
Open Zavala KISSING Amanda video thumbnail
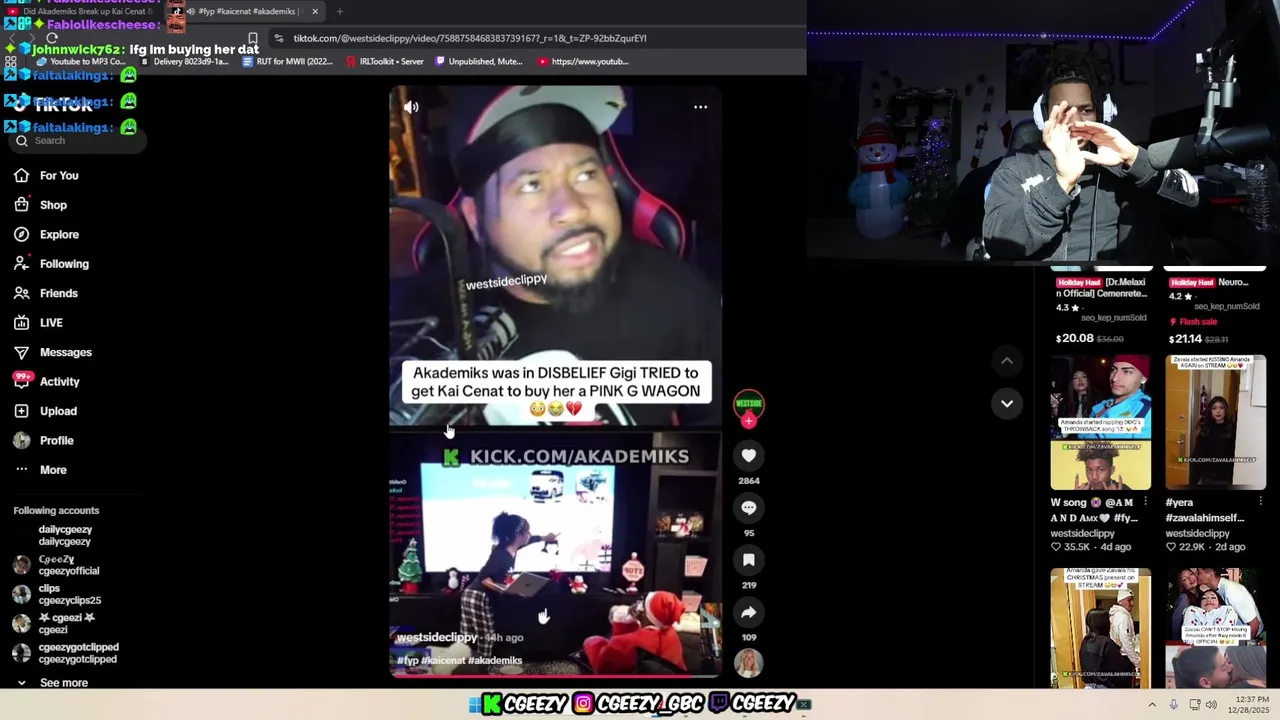coord(1215,422)
